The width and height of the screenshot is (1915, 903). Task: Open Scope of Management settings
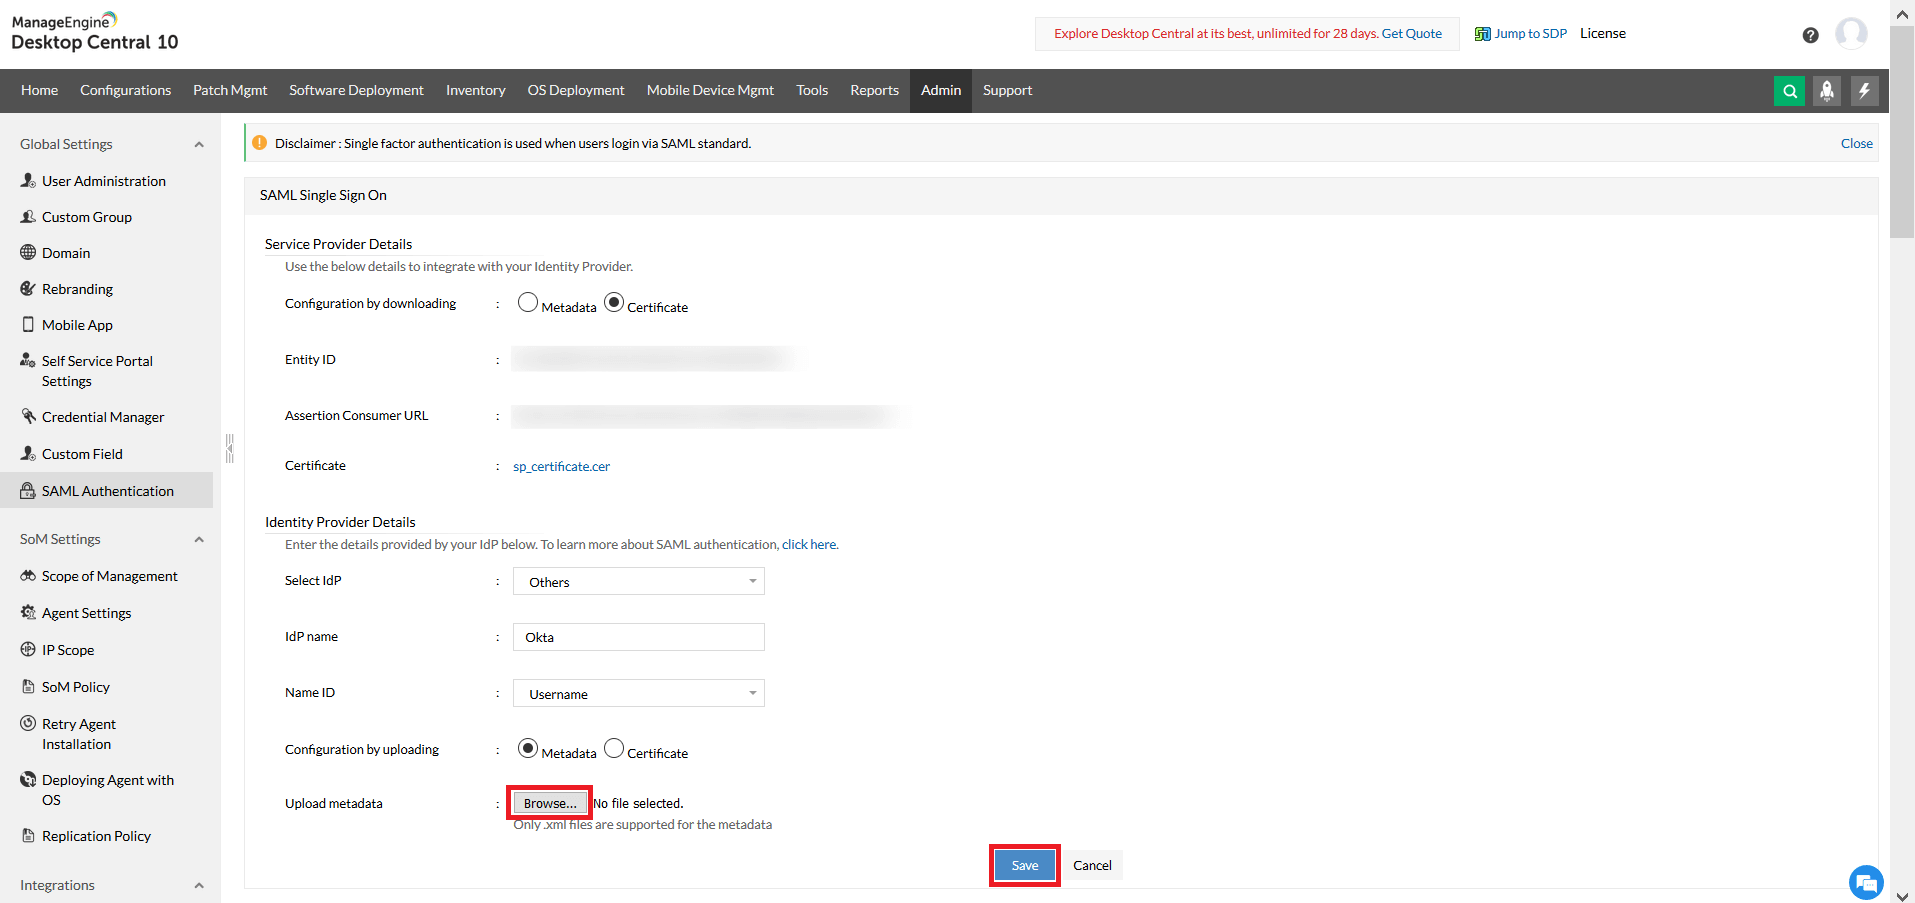pos(109,575)
